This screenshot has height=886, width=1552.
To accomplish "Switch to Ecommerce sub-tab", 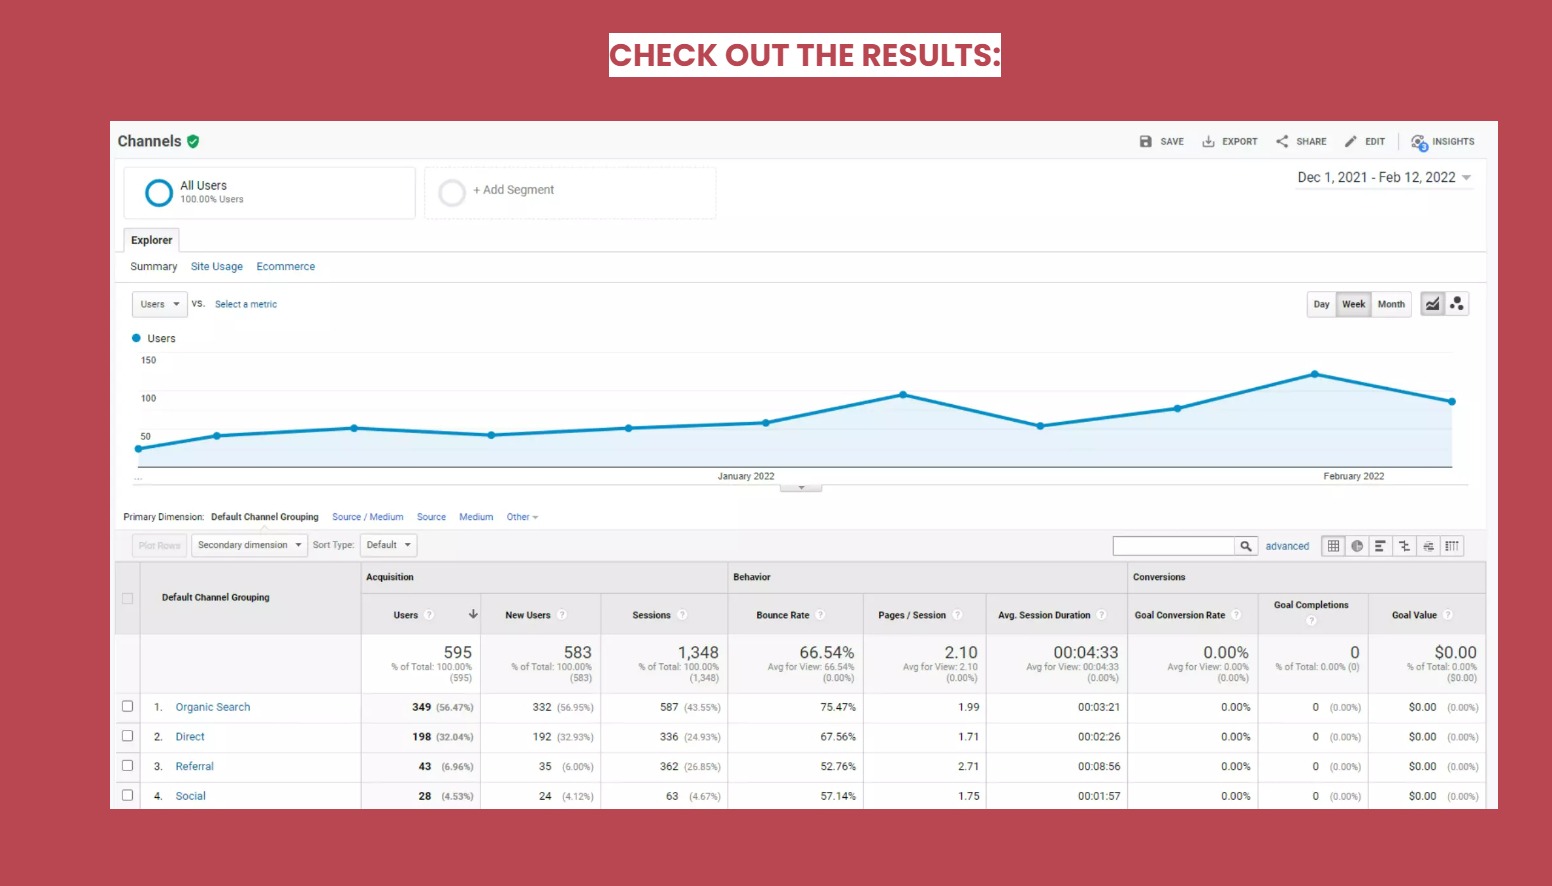I will tap(286, 267).
